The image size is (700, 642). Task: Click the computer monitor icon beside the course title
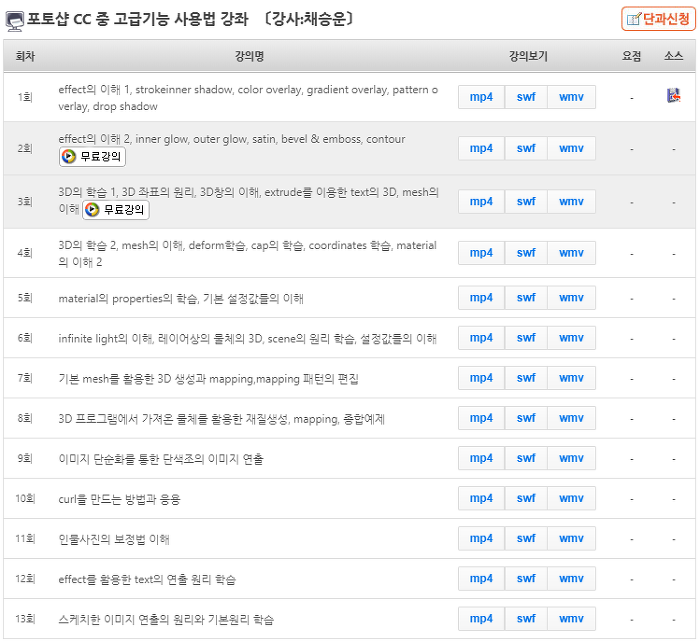click(x=14, y=21)
